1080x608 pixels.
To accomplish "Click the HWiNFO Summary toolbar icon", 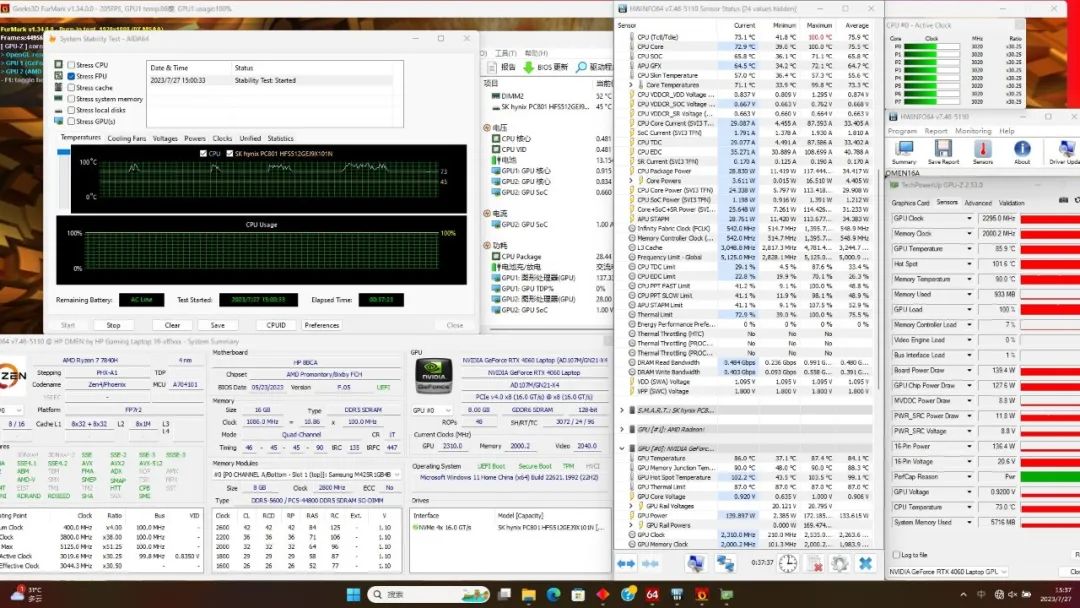I will pyautogui.click(x=904, y=152).
